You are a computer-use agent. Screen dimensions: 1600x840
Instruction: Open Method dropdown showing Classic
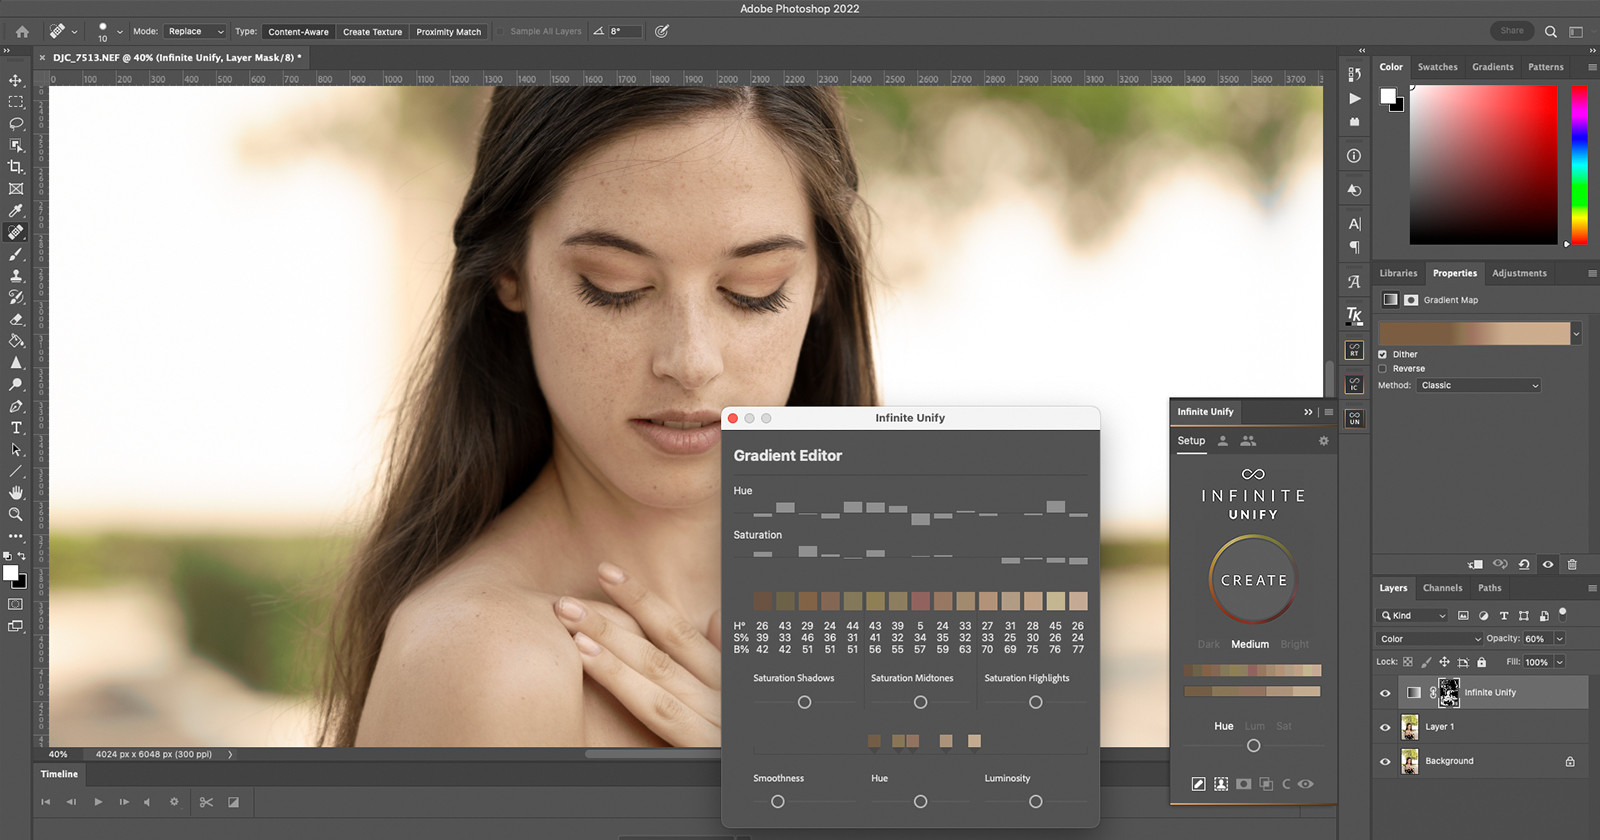(1479, 385)
